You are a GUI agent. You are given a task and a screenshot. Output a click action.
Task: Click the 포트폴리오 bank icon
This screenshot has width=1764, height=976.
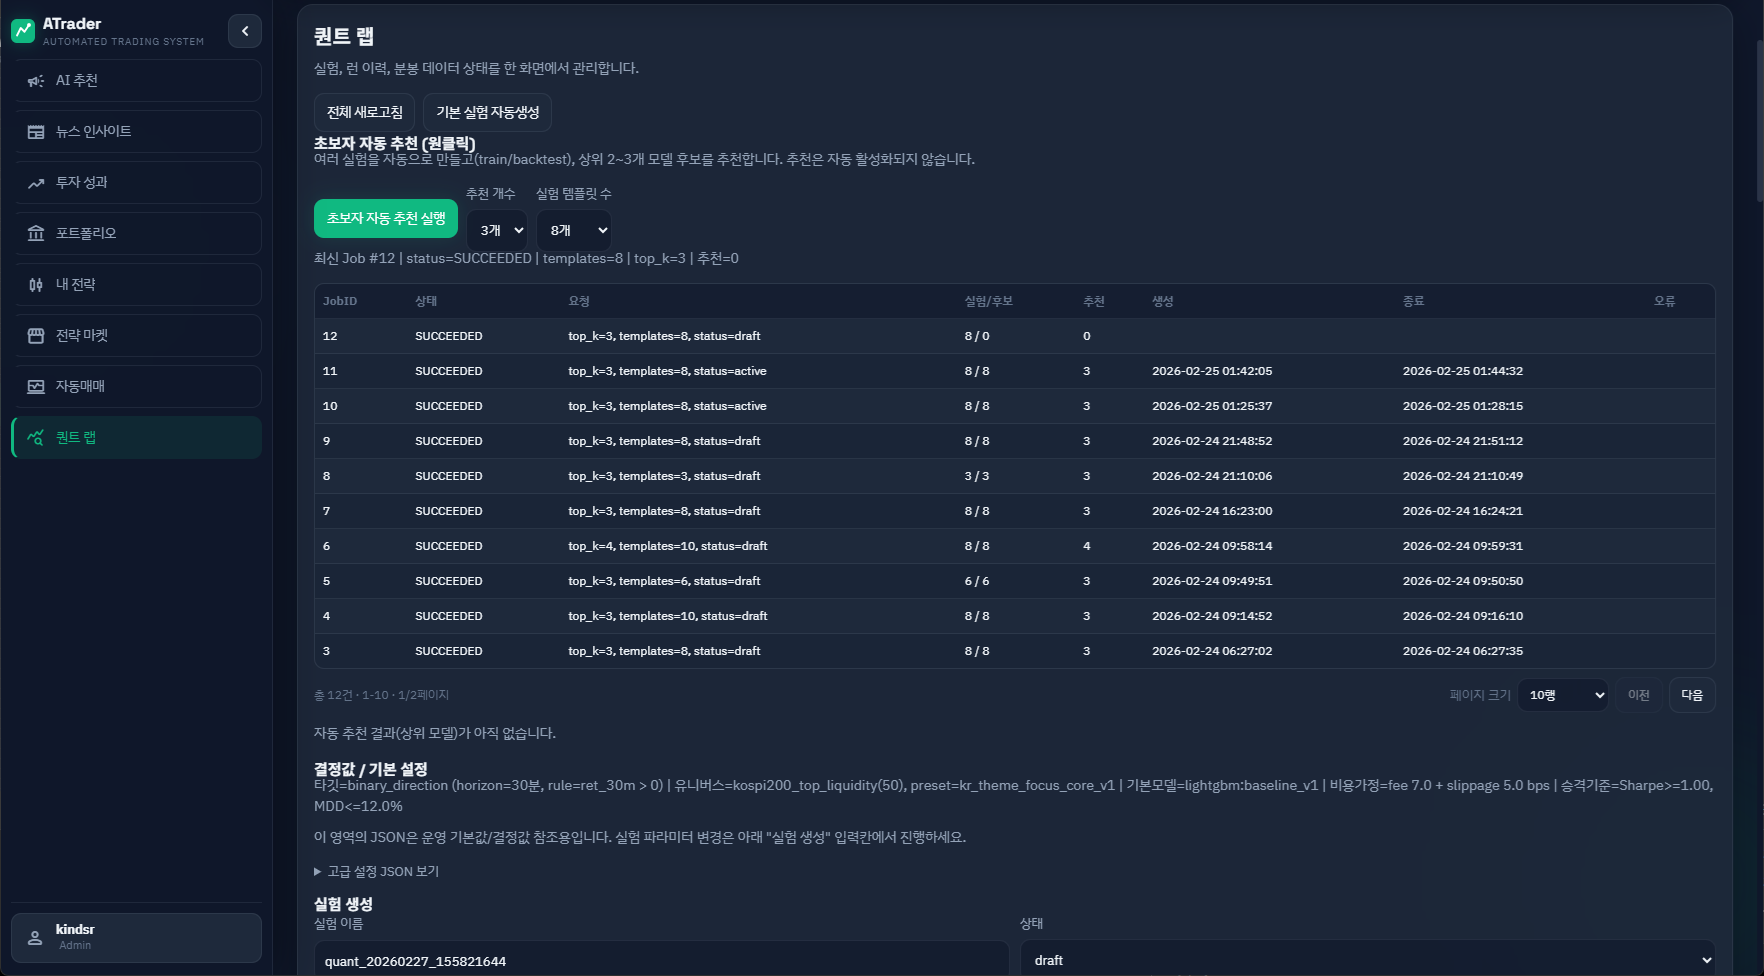click(36, 234)
